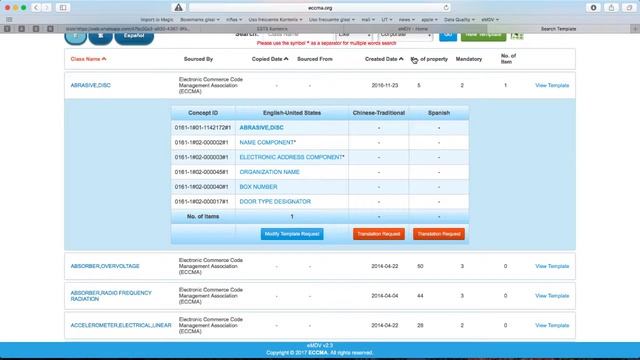The image size is (640, 360).
Task: Click the Concept ID column header
Action: tap(203, 113)
